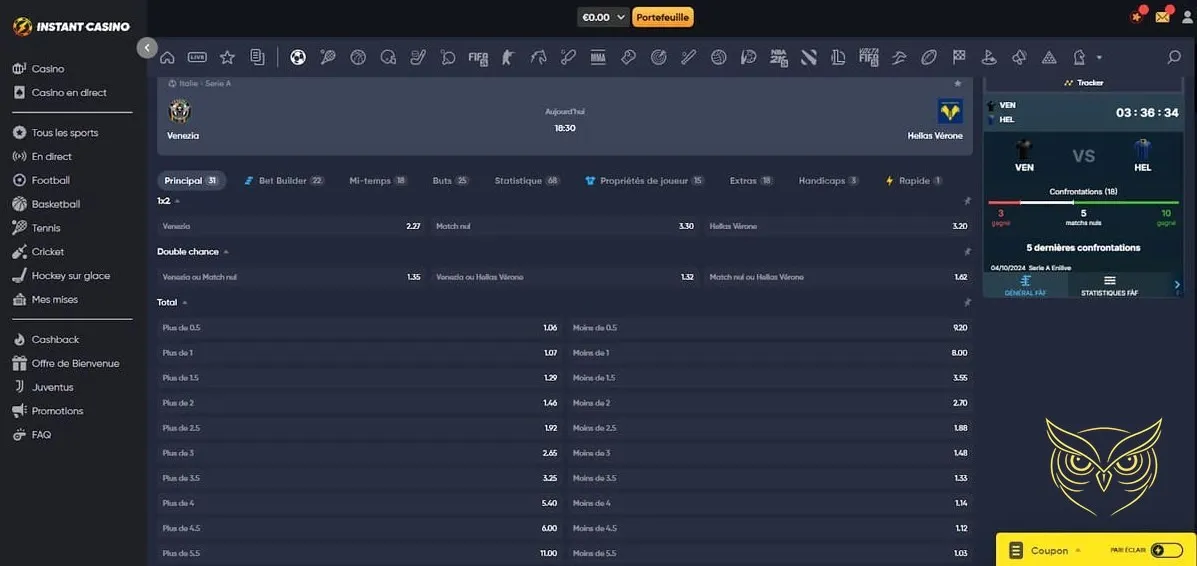Collapse the Total market section
Viewport: 1197px width, 566px height.
pos(185,302)
